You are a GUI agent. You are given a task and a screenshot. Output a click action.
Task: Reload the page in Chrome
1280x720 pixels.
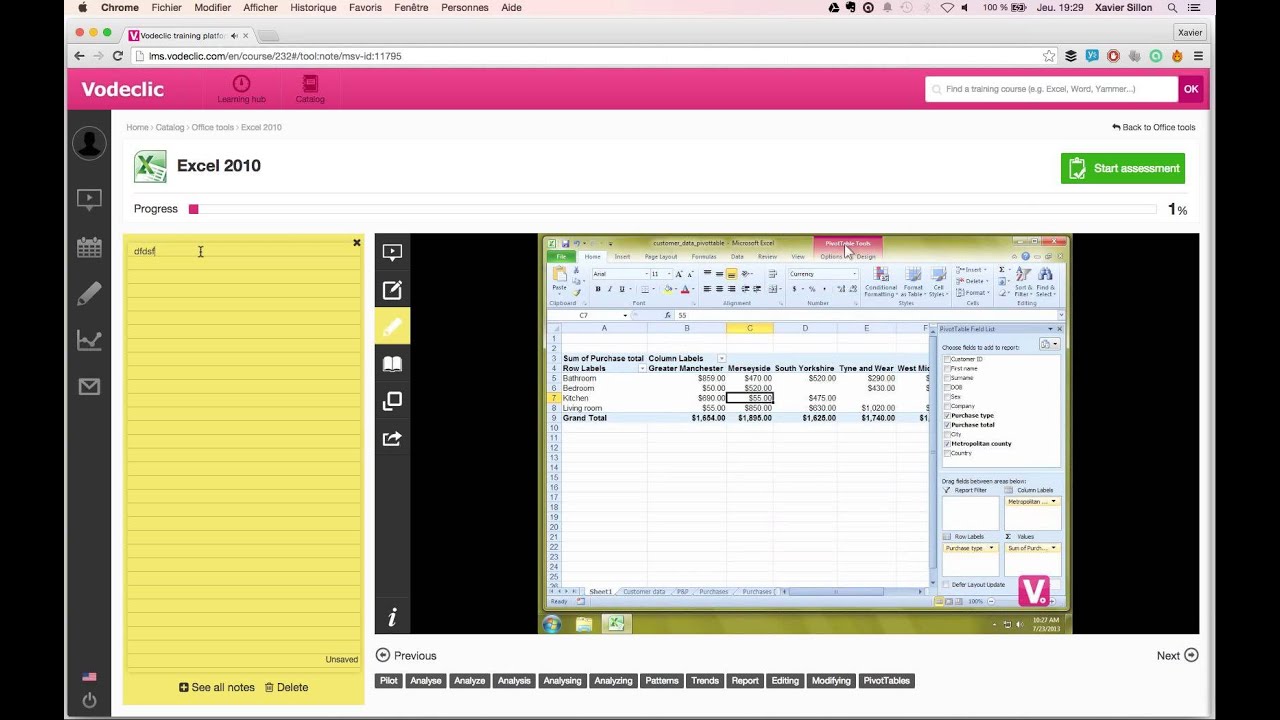(118, 56)
